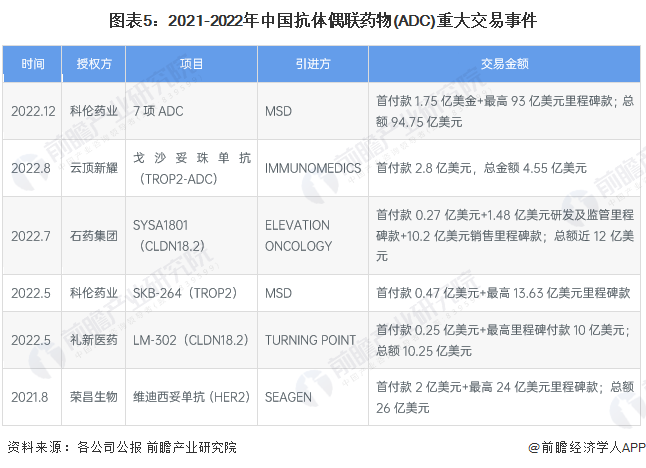Click the 资料来源 source line

pos(122,447)
